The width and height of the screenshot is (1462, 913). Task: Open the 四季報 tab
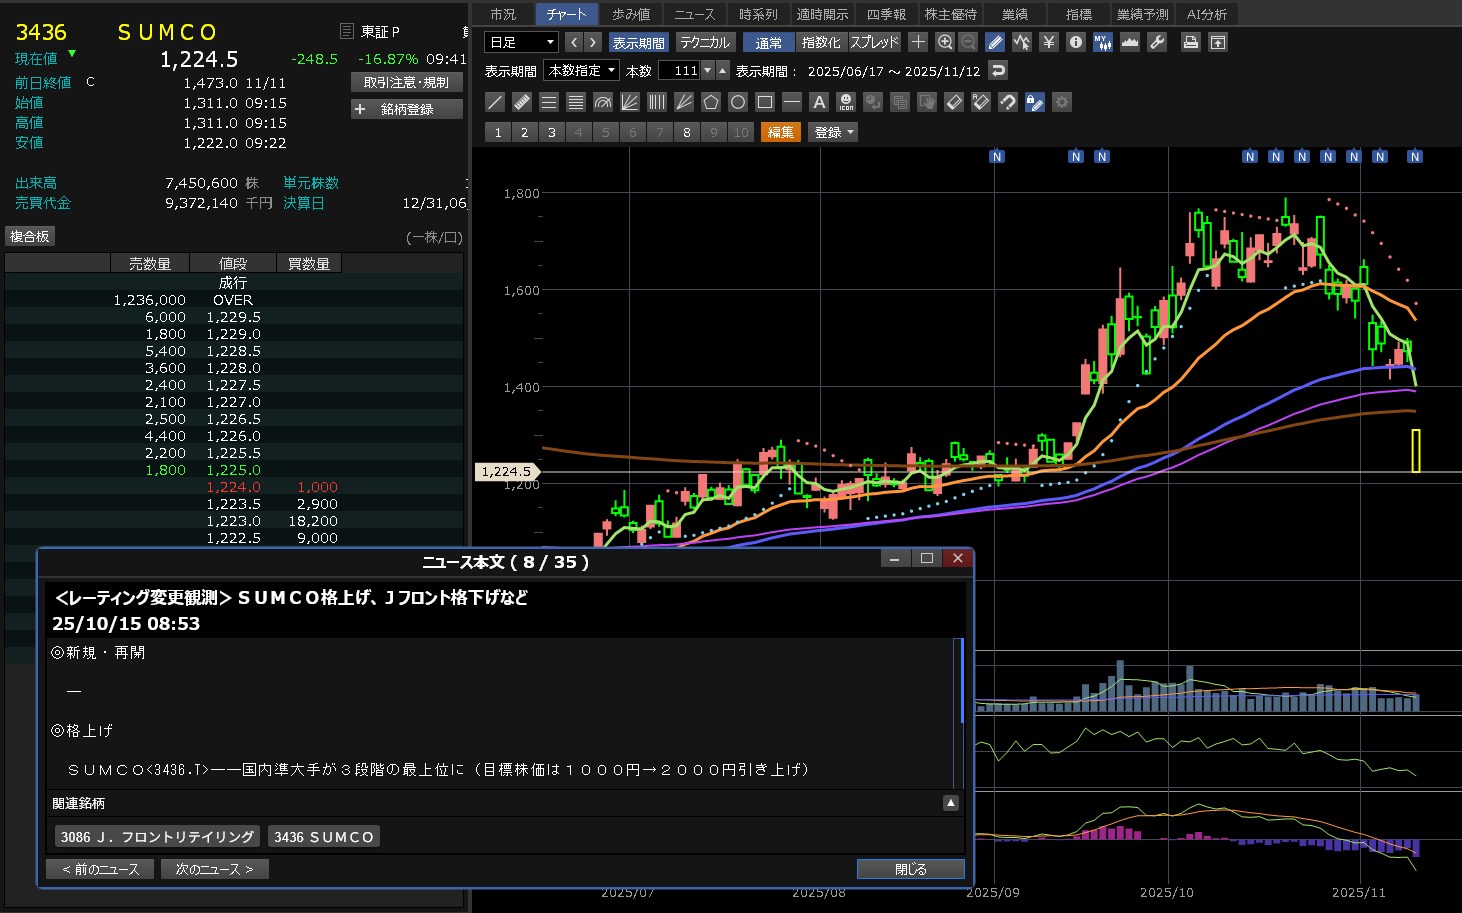(886, 14)
